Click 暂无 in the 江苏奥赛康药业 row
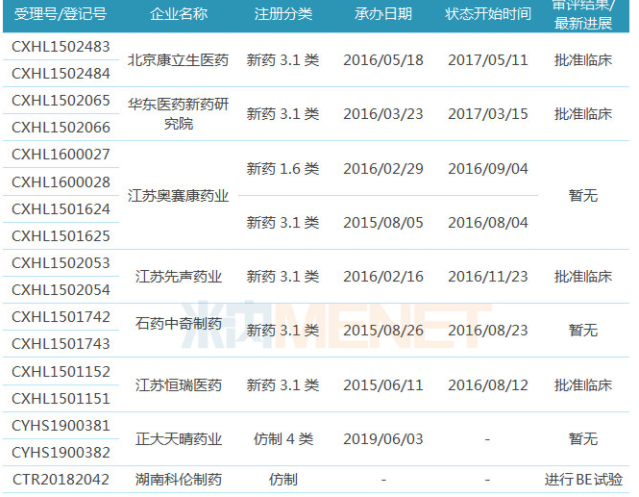The image size is (639, 497). [x=583, y=196]
